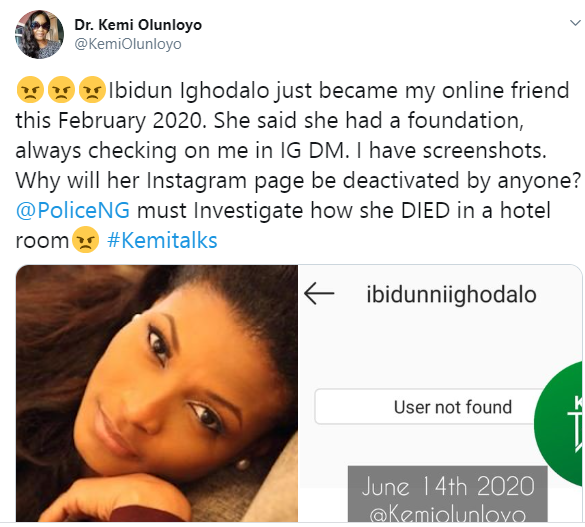Follow the @PoliceNG mention link
The image size is (585, 527).
73,210
